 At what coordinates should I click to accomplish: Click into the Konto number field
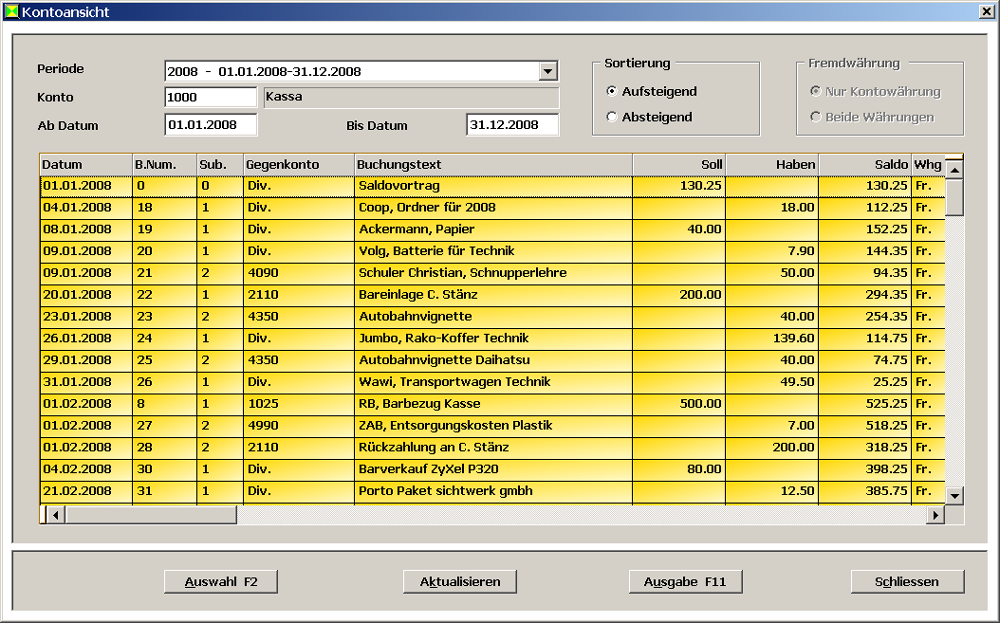pyautogui.click(x=210, y=98)
